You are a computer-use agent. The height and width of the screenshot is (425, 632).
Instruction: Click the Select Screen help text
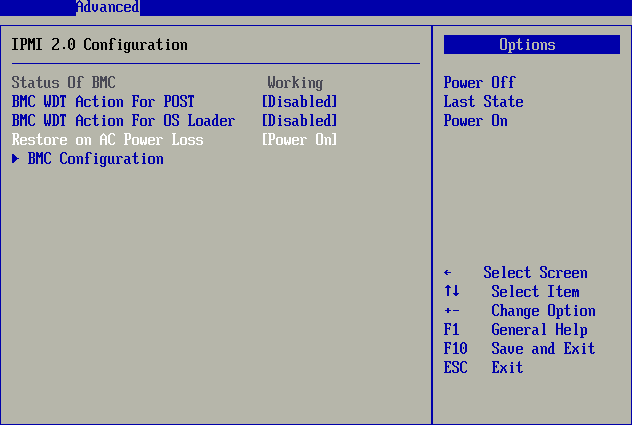pyautogui.click(x=535, y=273)
